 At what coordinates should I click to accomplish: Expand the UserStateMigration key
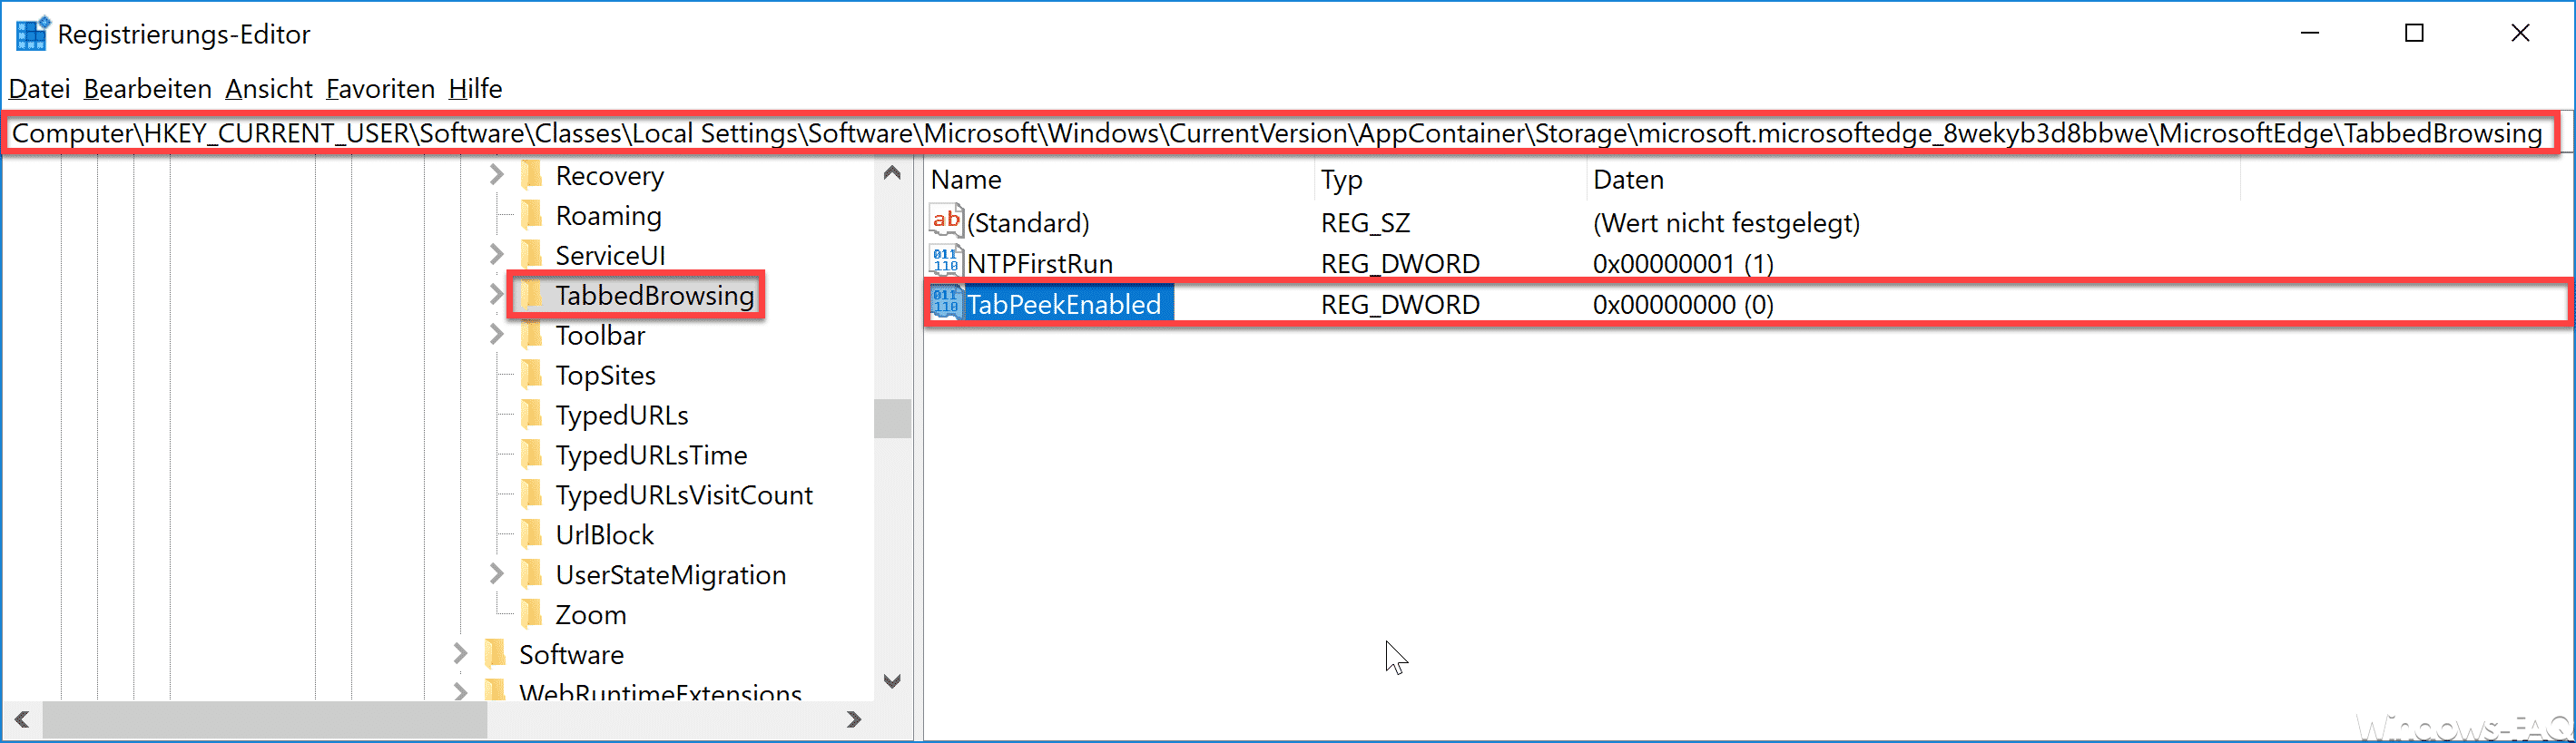click(x=497, y=574)
